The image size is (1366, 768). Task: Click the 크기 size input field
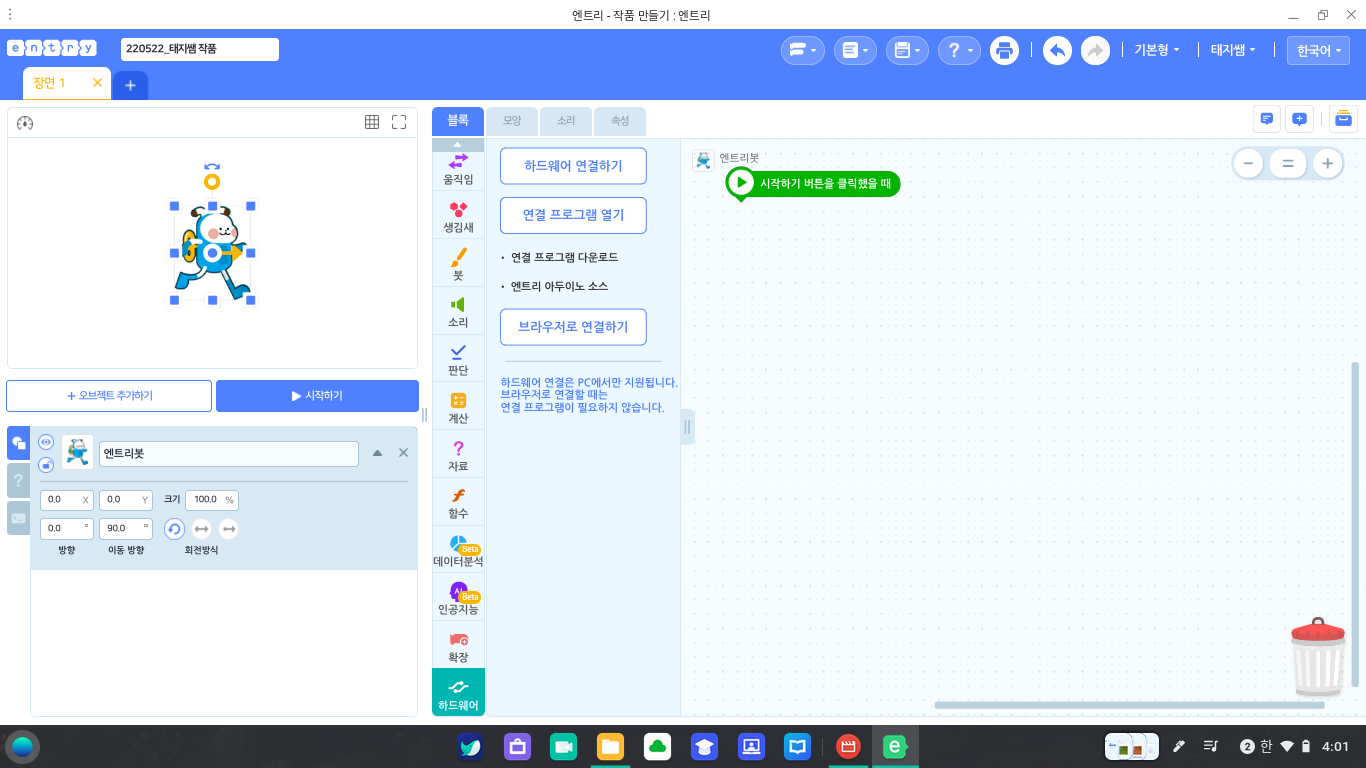click(212, 500)
